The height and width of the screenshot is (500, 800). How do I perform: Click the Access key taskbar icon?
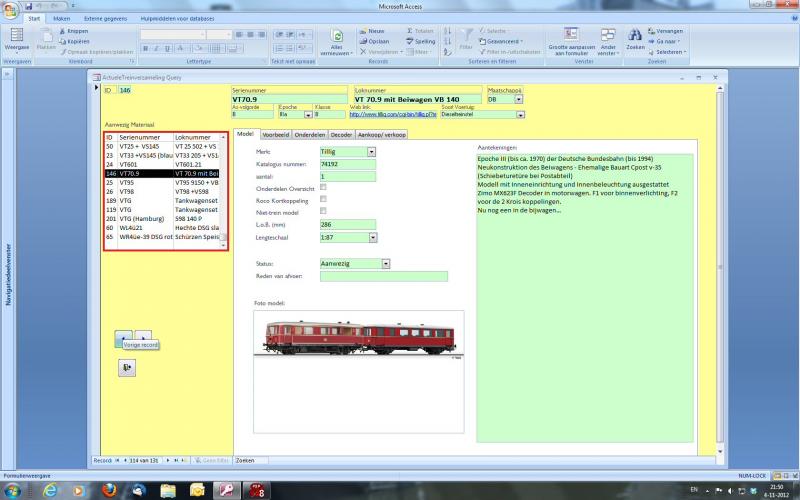click(227, 490)
